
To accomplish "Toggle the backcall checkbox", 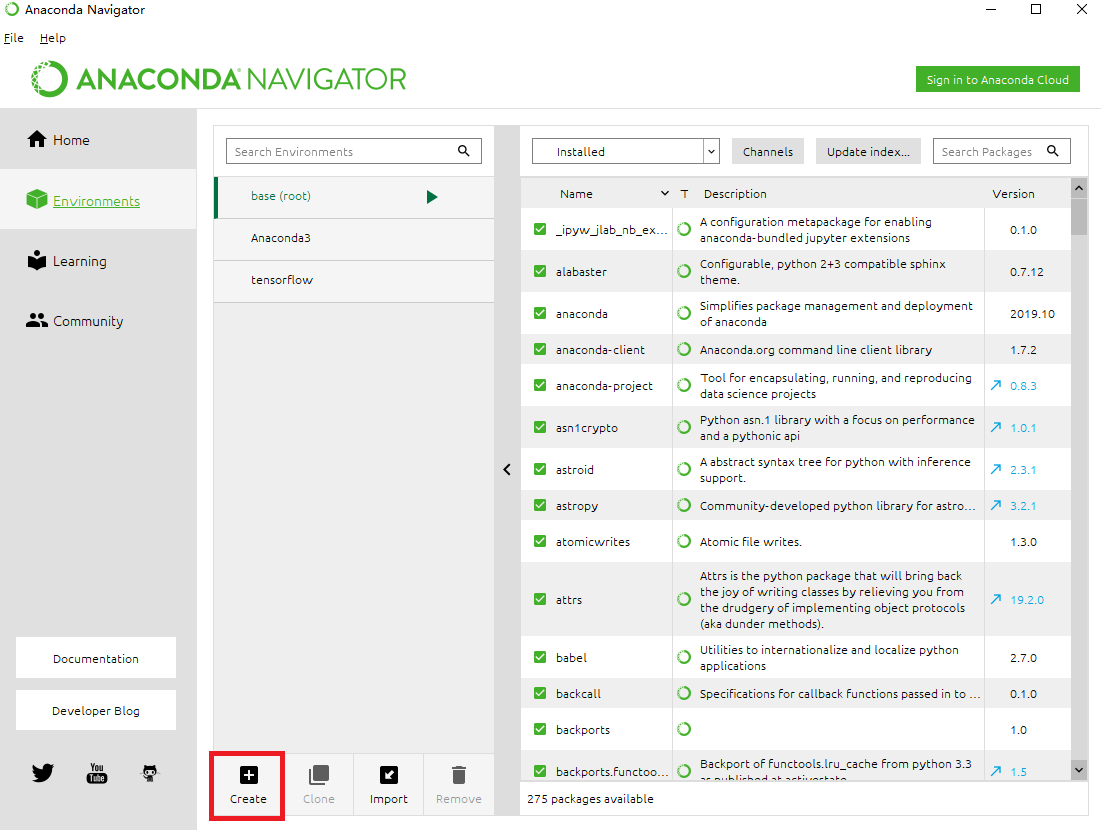I will [x=540, y=693].
